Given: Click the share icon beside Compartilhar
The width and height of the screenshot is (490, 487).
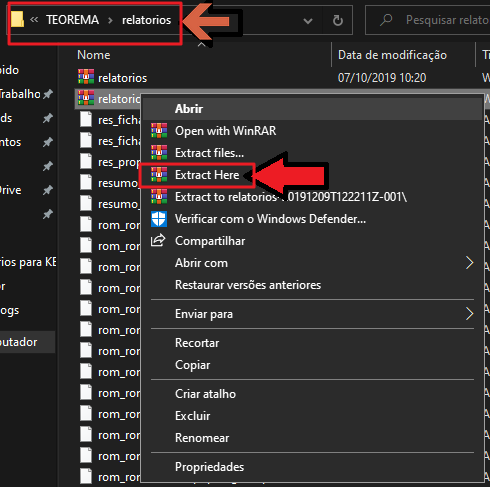Looking at the screenshot, I should point(158,240).
